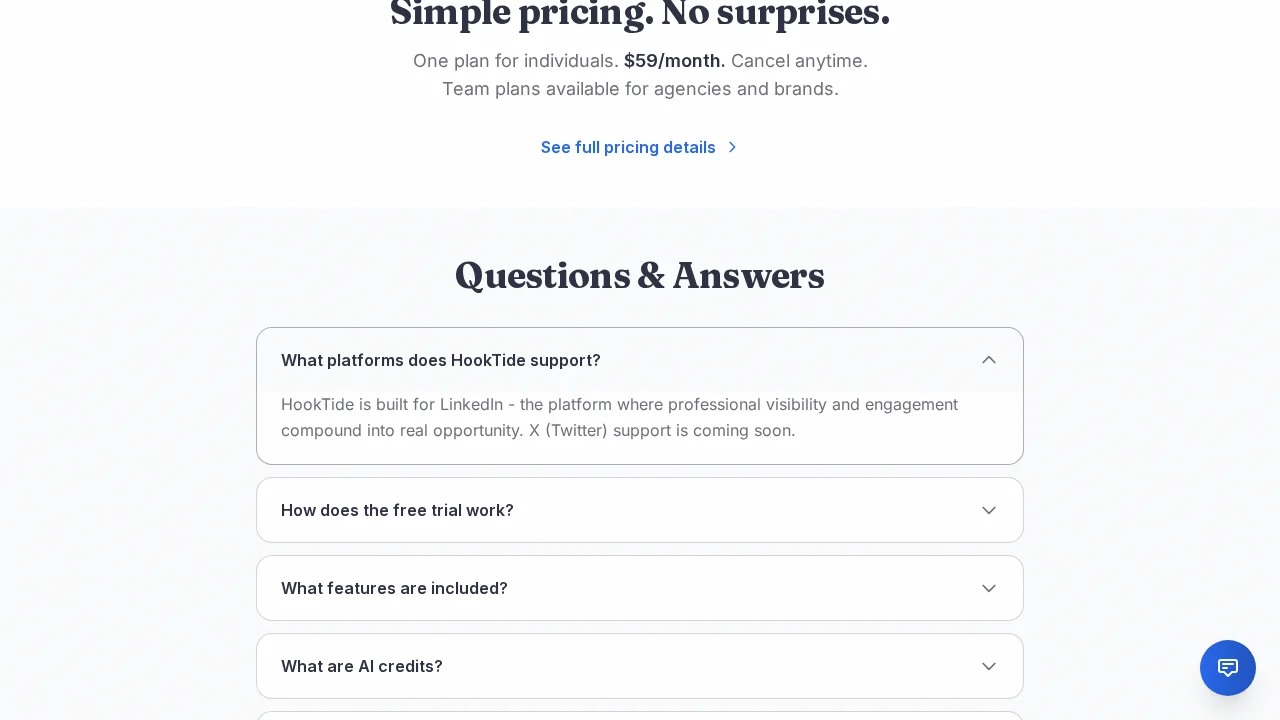Select "What are AI credits?" question
The image size is (1280, 720).
362,666
